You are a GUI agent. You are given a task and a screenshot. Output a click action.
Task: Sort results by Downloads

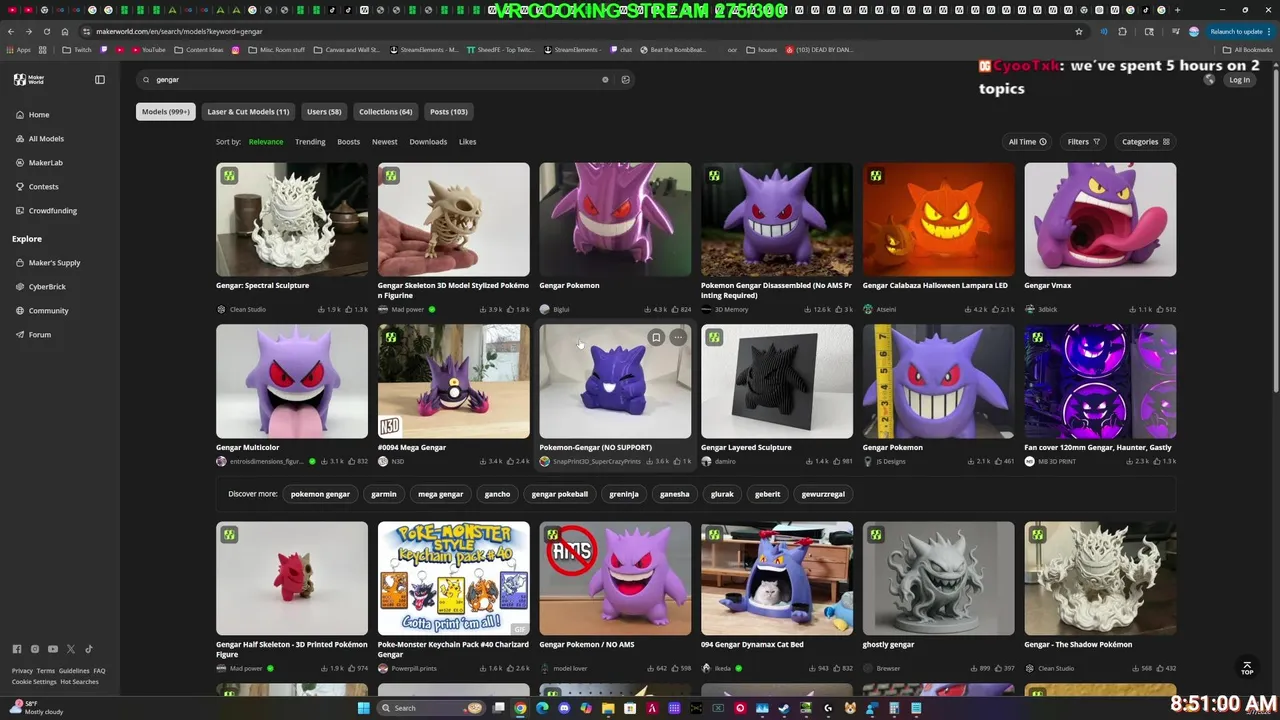428,142
